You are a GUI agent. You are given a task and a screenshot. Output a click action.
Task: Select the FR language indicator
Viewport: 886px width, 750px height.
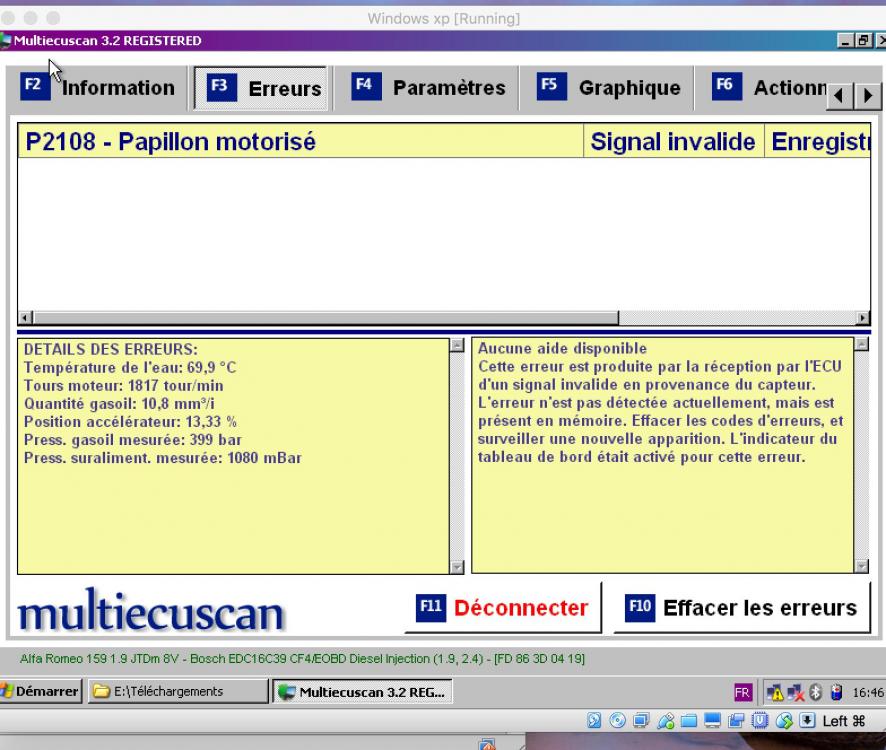(x=742, y=692)
